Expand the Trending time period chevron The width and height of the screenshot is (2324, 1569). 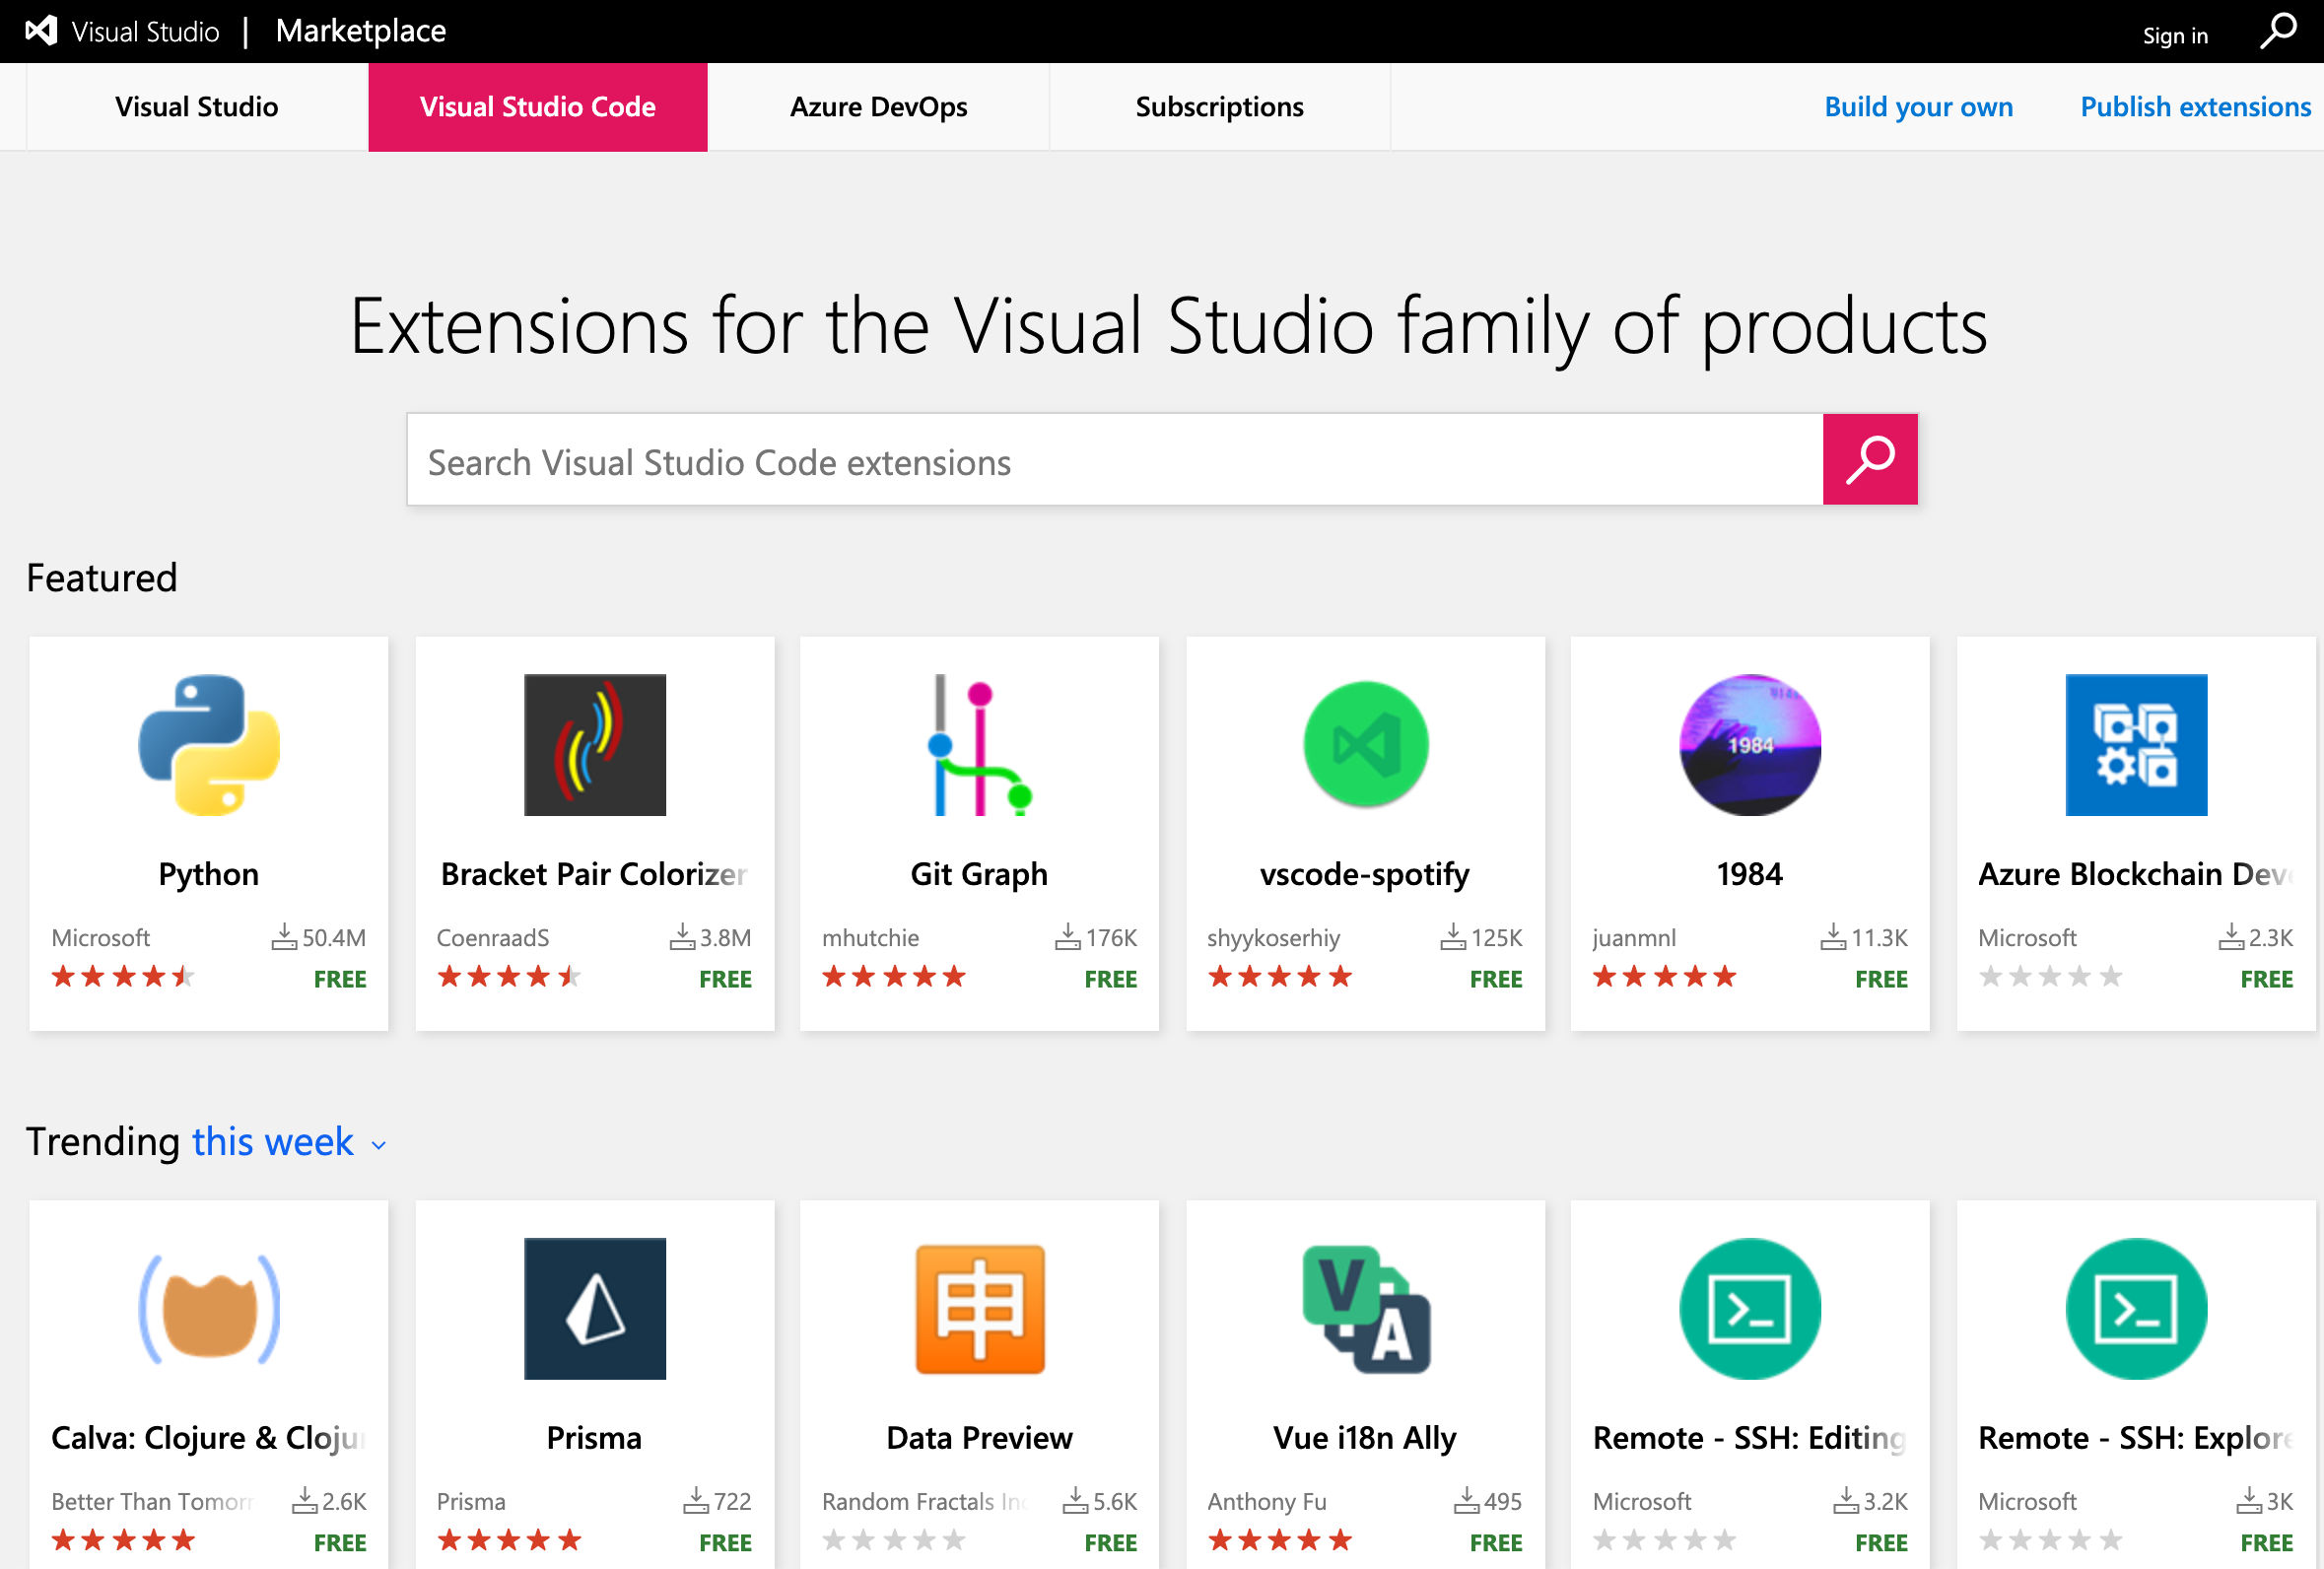(x=378, y=1146)
